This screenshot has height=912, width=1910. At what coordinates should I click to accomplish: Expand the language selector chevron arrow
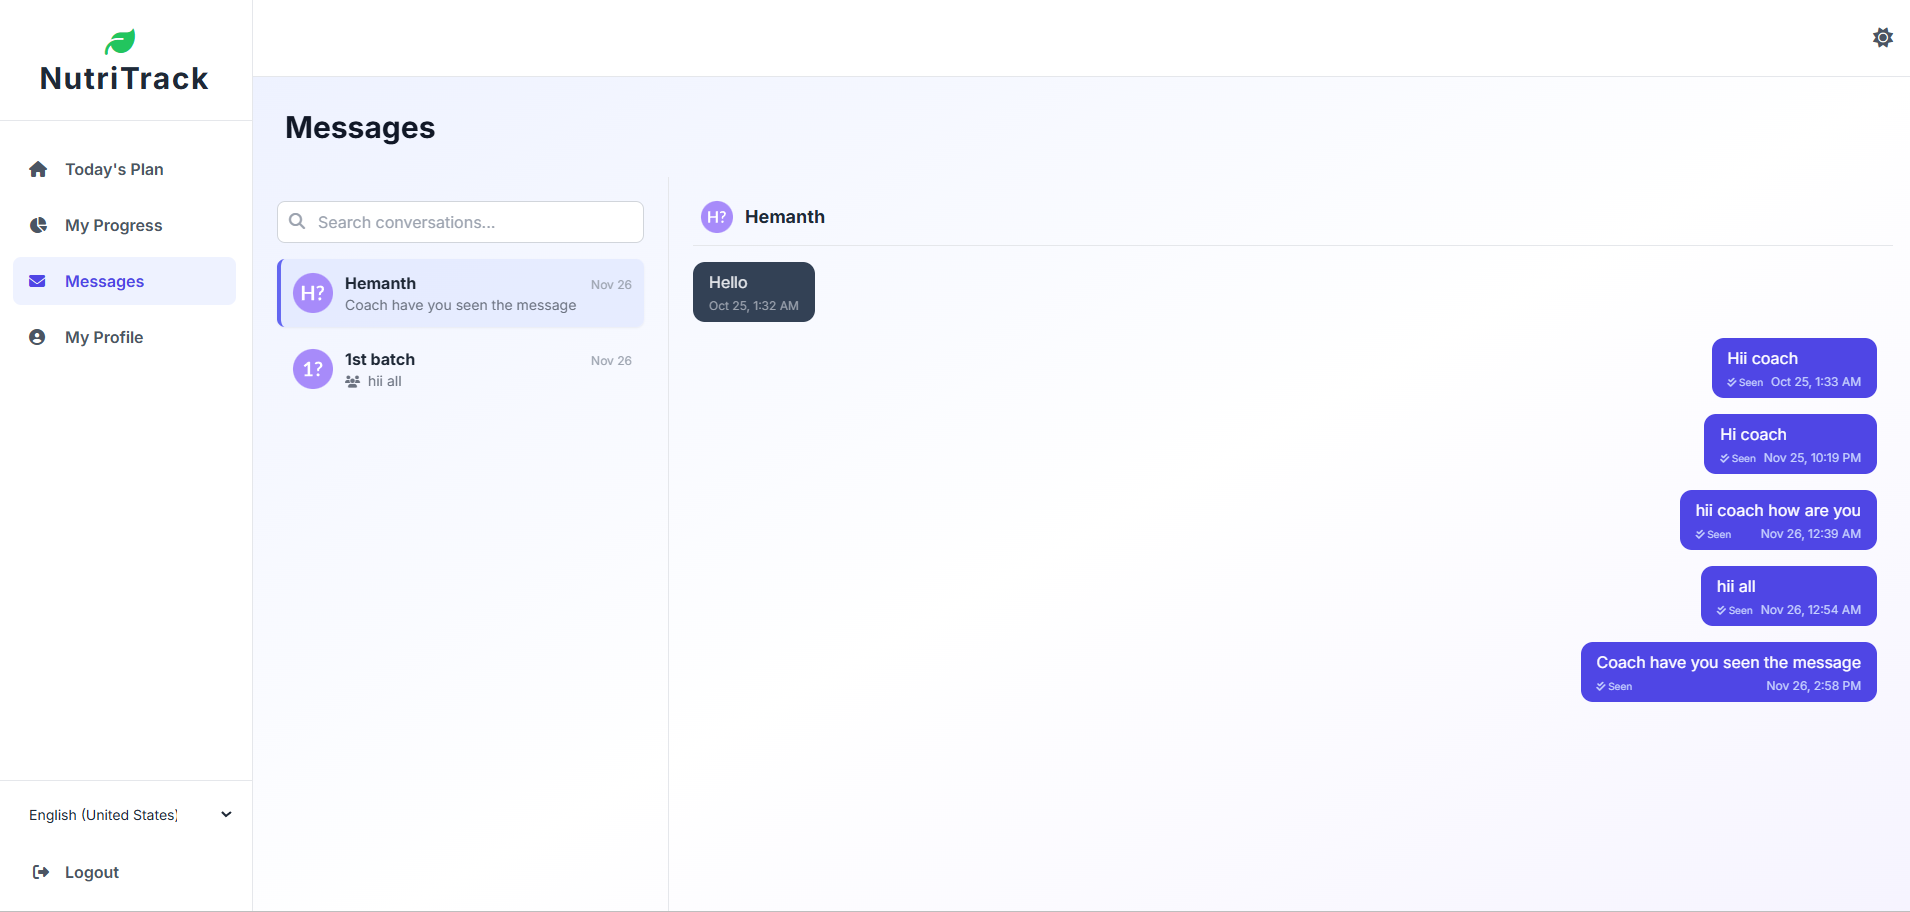[226, 815]
